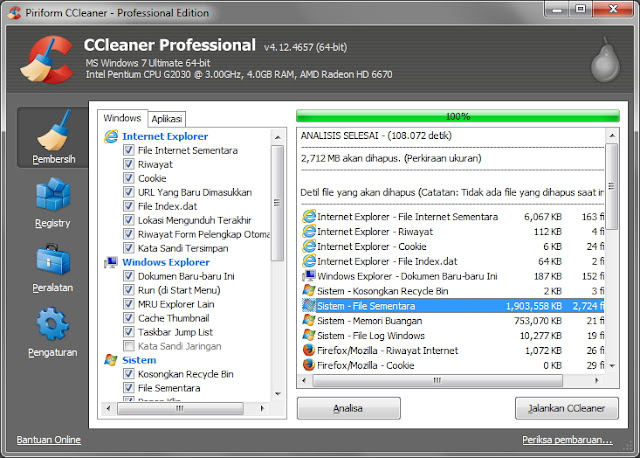Screen dimensions: 640x458
Task: Toggle the Cookie checkbox under Internet Explorer
Action: click(x=129, y=178)
